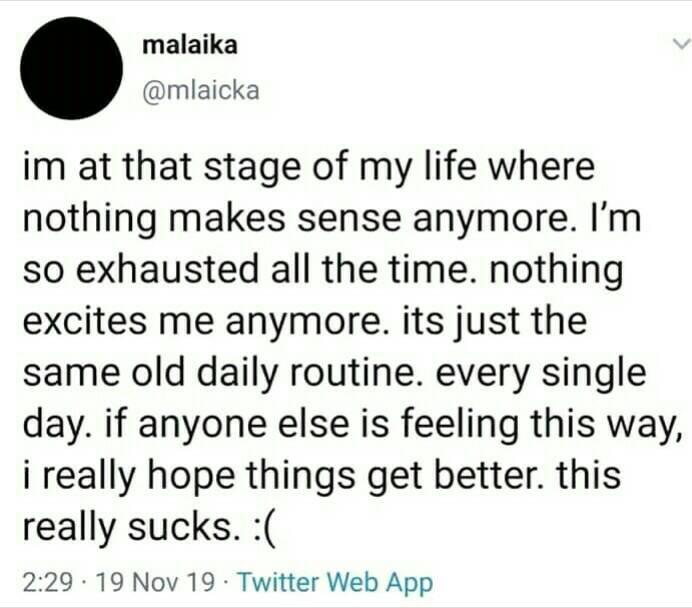
Task: Click the words "this way," in the tweet
Action: [604, 425]
